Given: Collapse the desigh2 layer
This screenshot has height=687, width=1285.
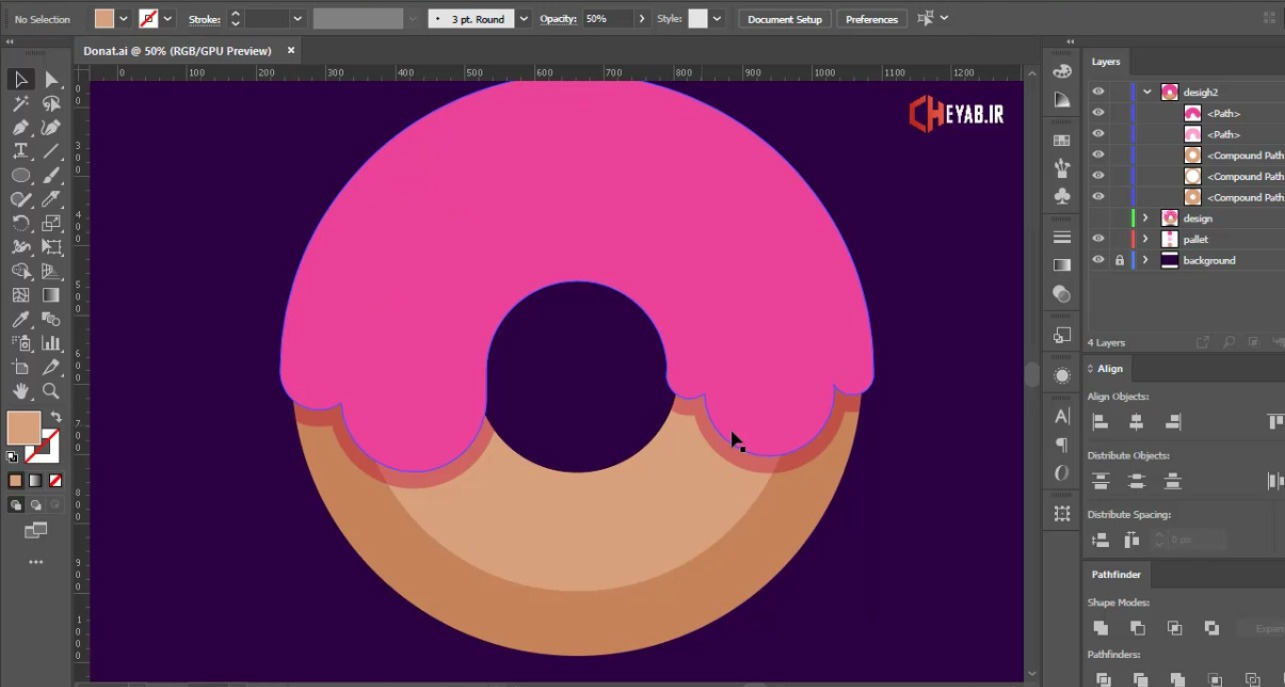Looking at the screenshot, I should tap(1147, 92).
